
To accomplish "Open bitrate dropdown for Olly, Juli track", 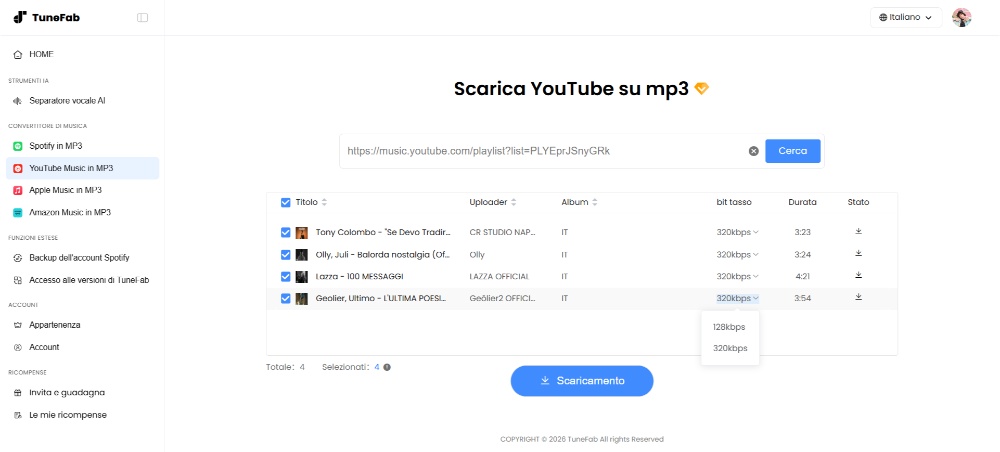I will point(737,254).
